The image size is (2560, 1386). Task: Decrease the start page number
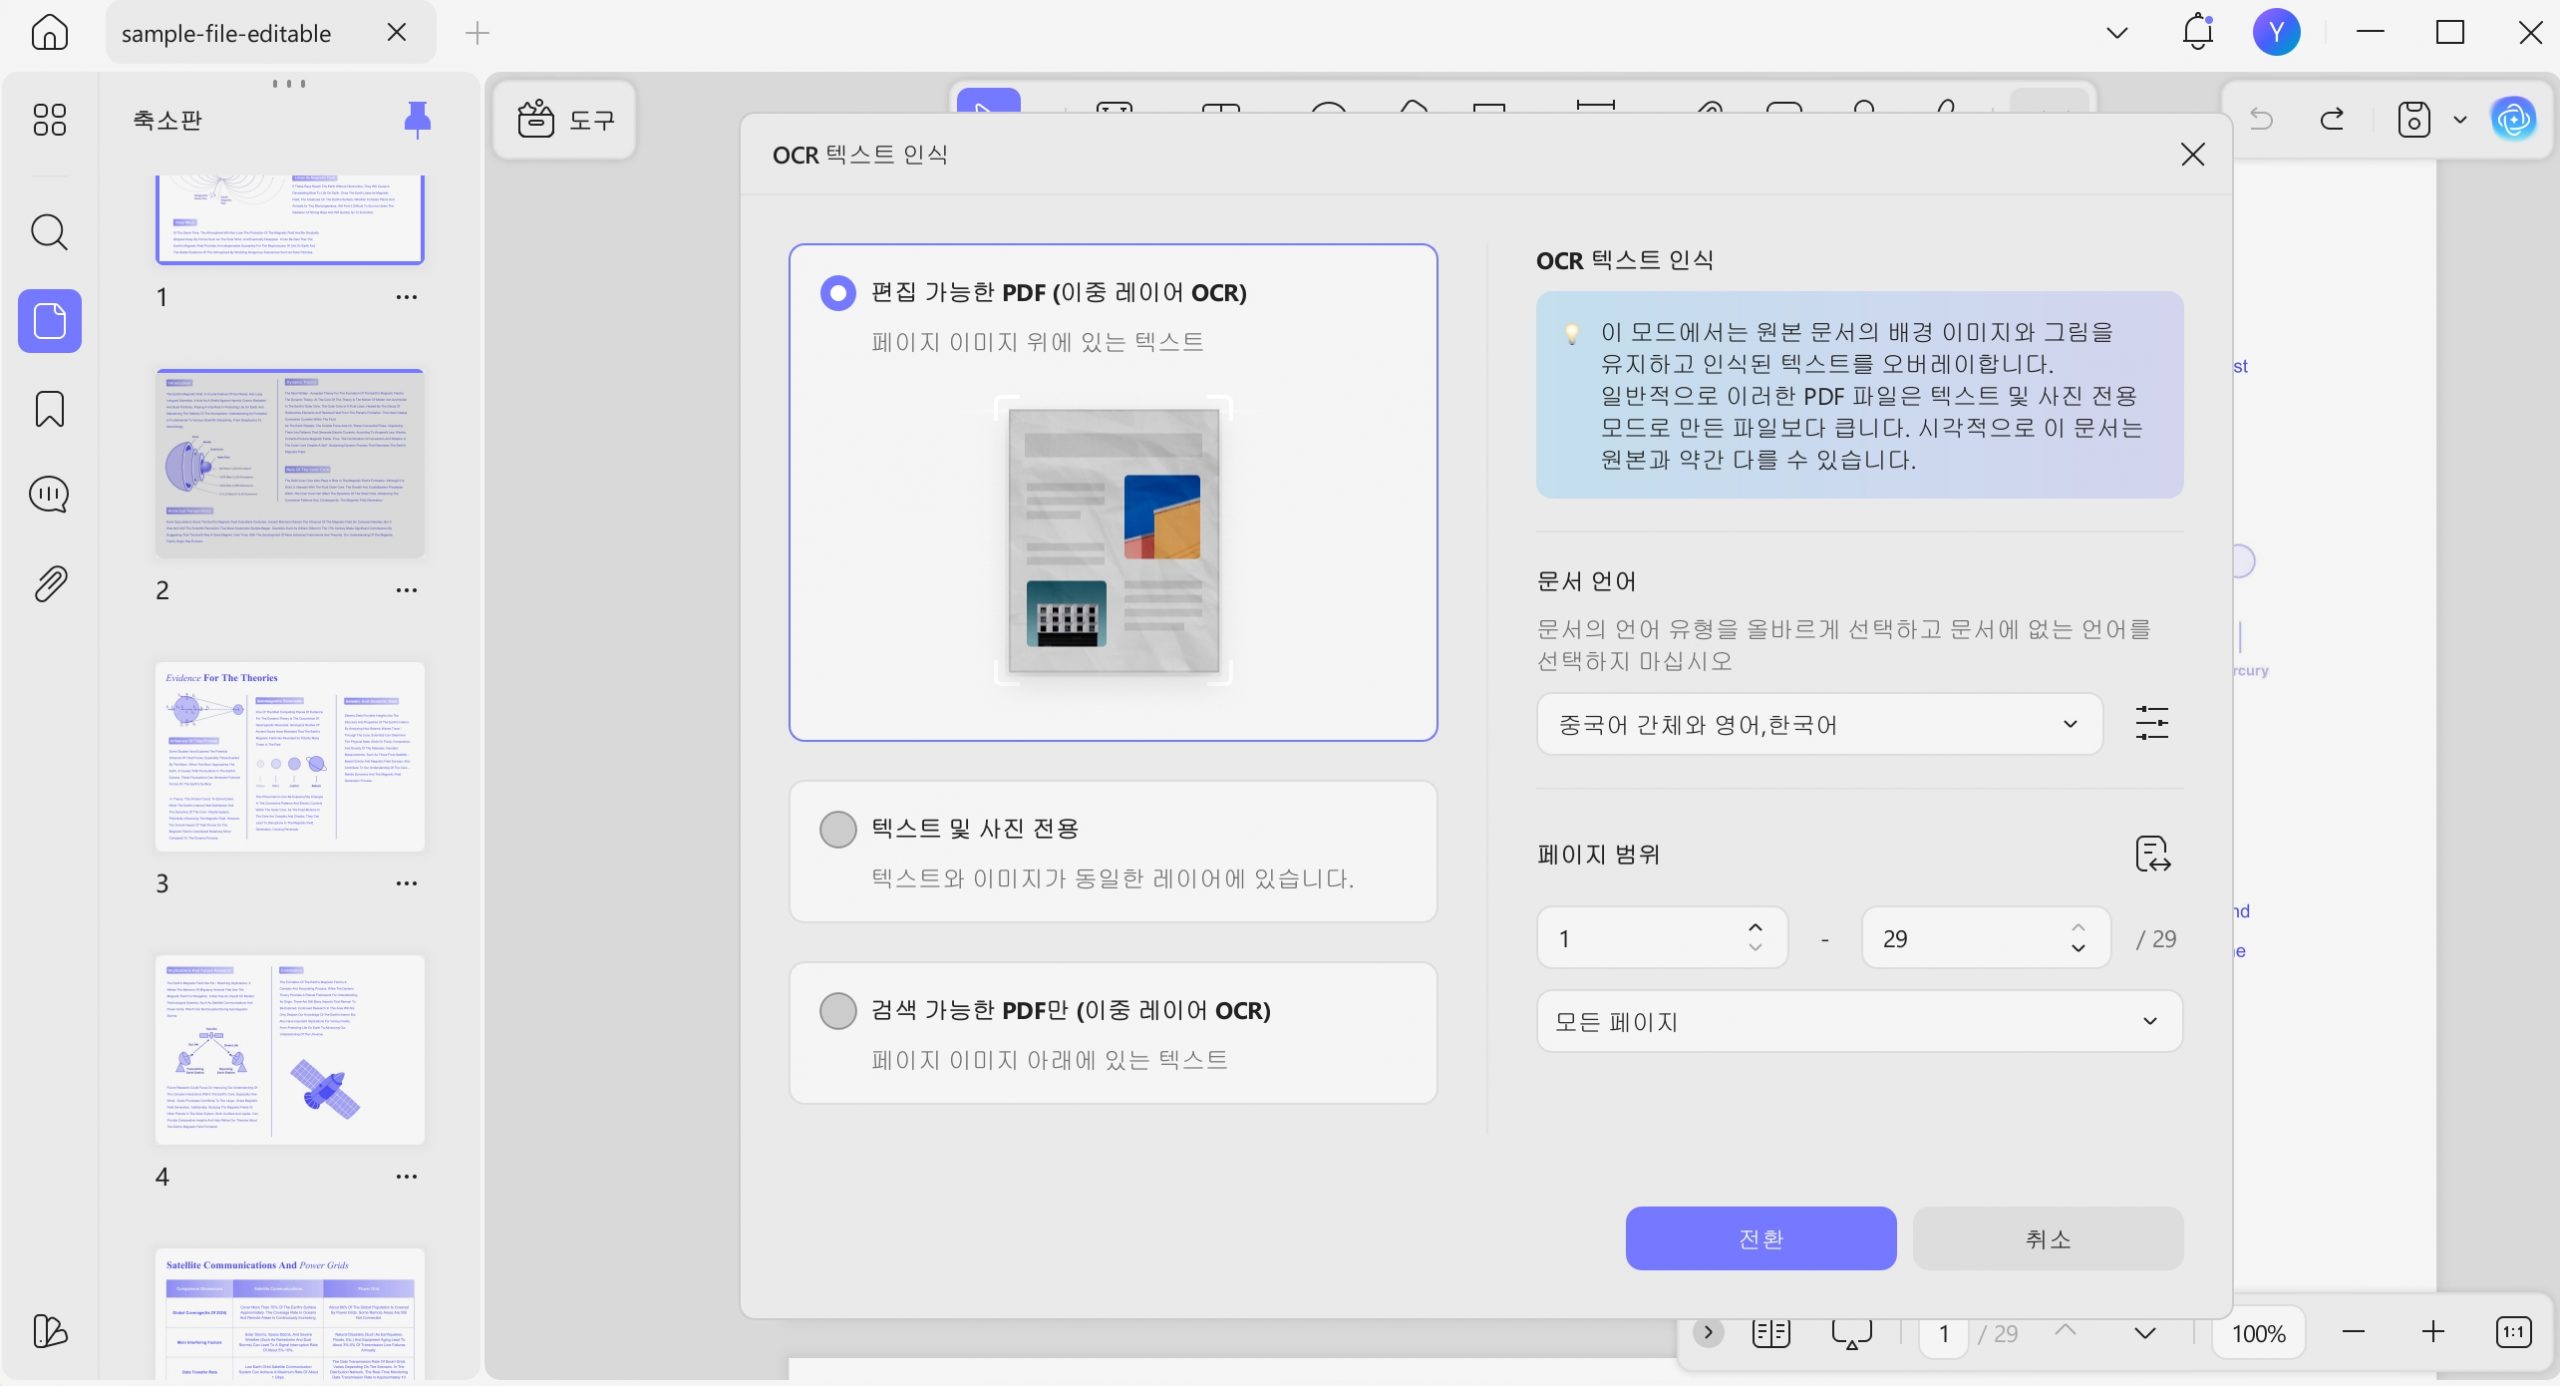[1755, 948]
